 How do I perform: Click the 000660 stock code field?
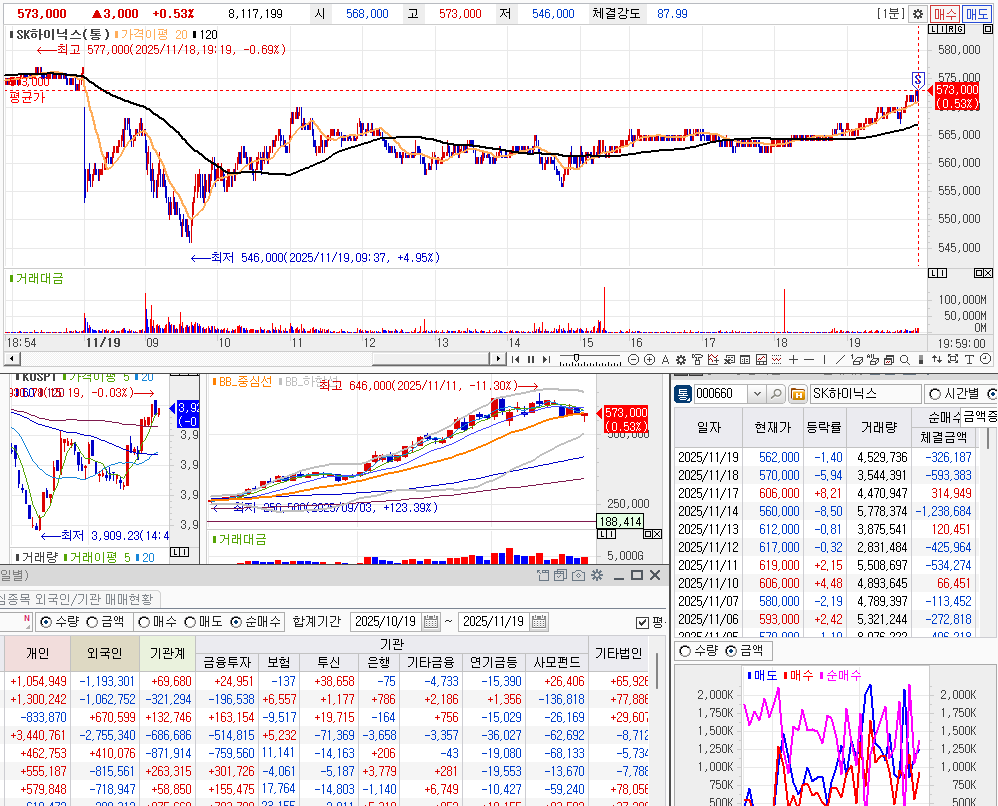pos(721,394)
